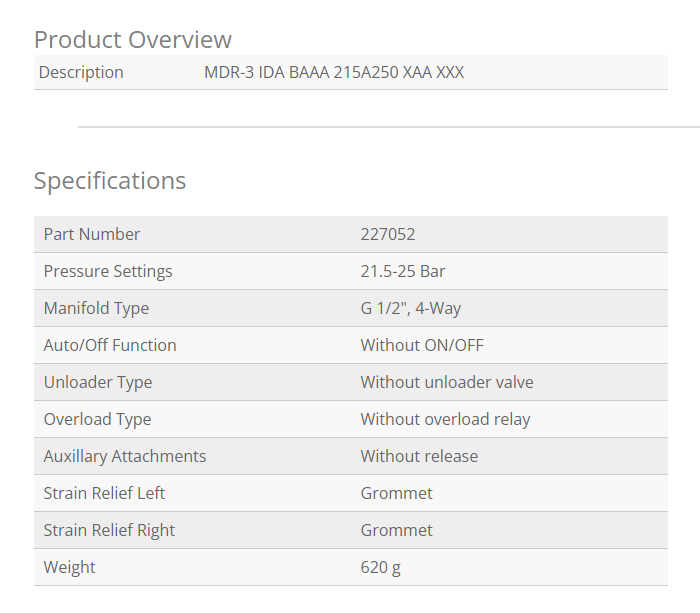Click the Manifold Type label
The height and width of the screenshot is (613, 700).
96,309
